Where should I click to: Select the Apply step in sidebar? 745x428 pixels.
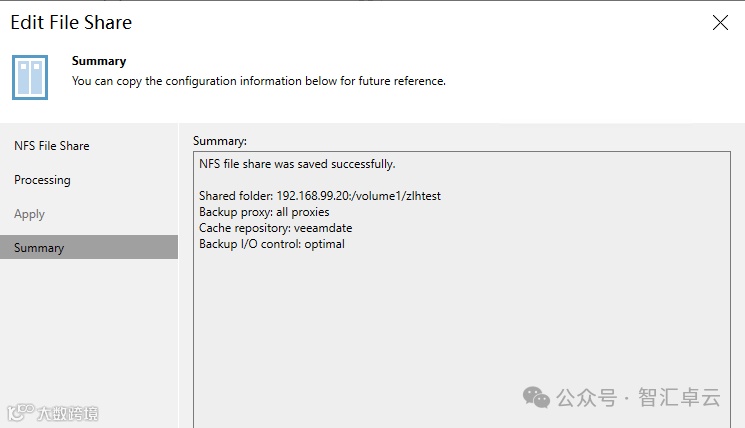coord(30,214)
